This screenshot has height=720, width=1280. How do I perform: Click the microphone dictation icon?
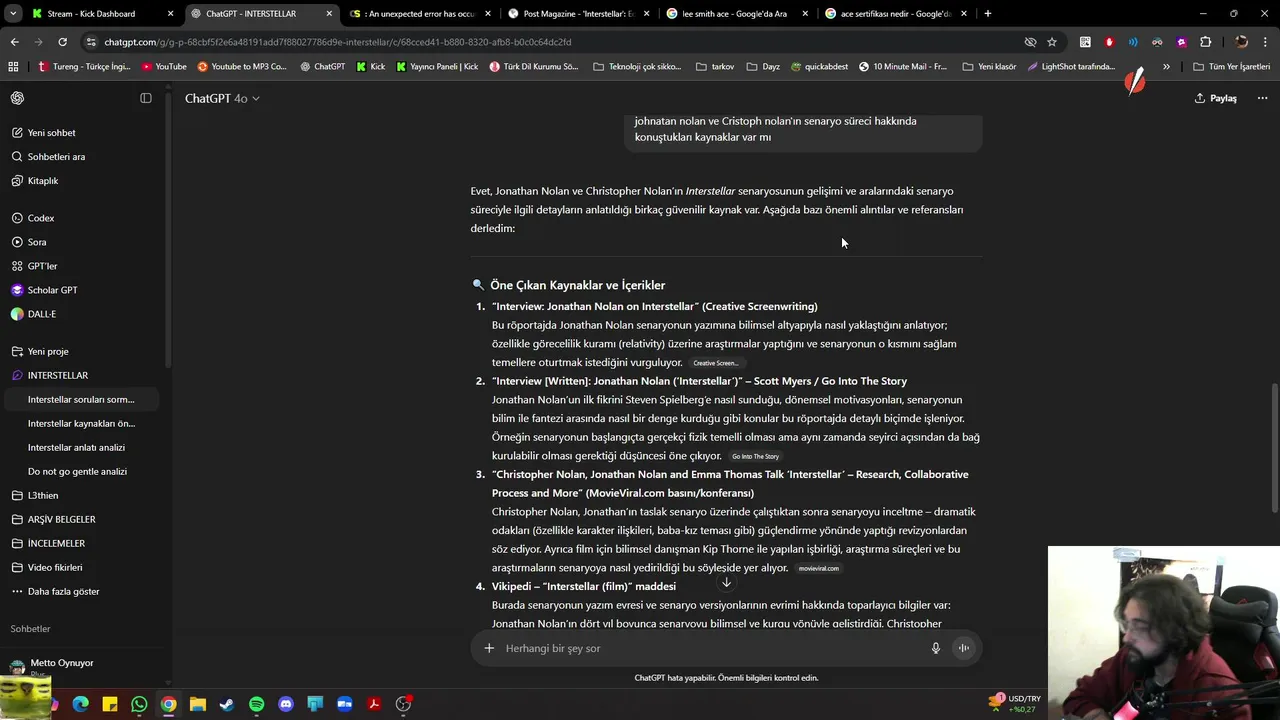tap(936, 648)
